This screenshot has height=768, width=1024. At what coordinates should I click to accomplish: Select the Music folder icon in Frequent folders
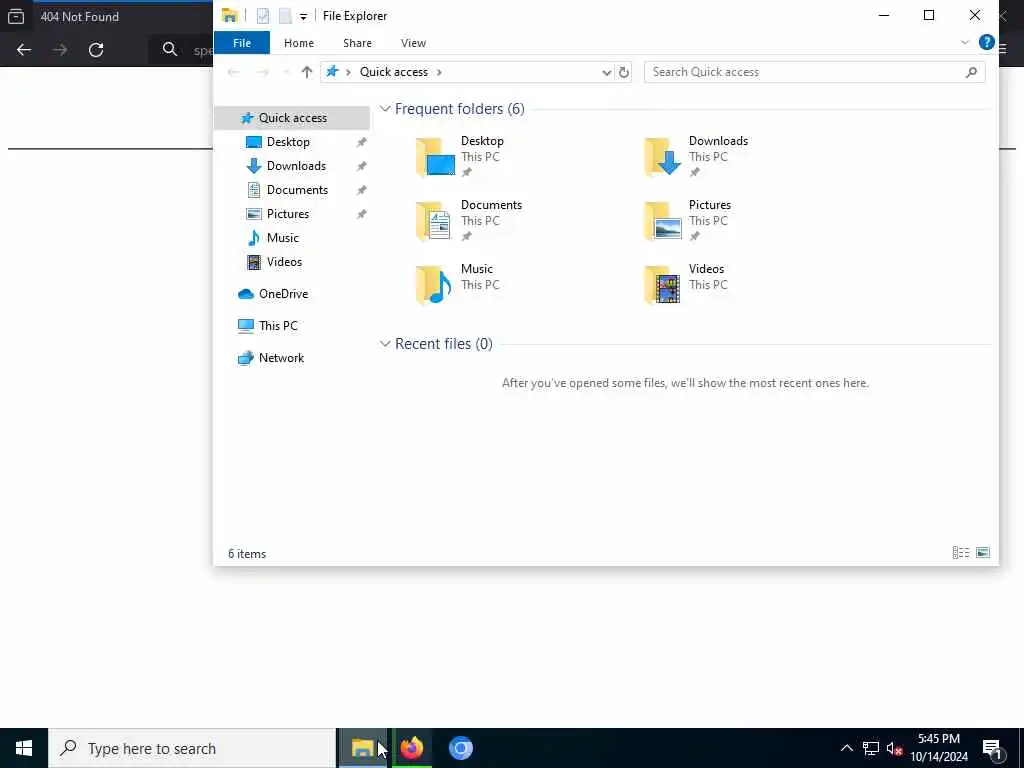435,285
